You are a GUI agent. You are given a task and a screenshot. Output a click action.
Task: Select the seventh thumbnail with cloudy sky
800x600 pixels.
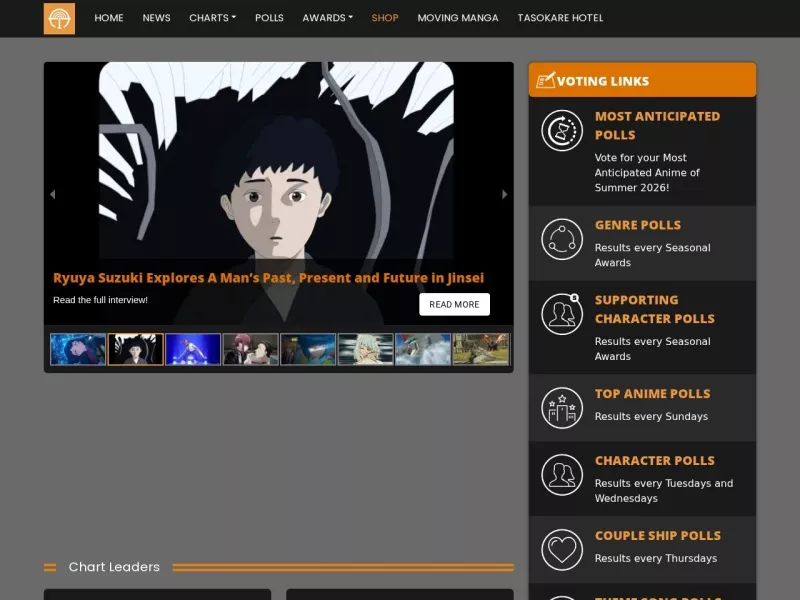(423, 349)
